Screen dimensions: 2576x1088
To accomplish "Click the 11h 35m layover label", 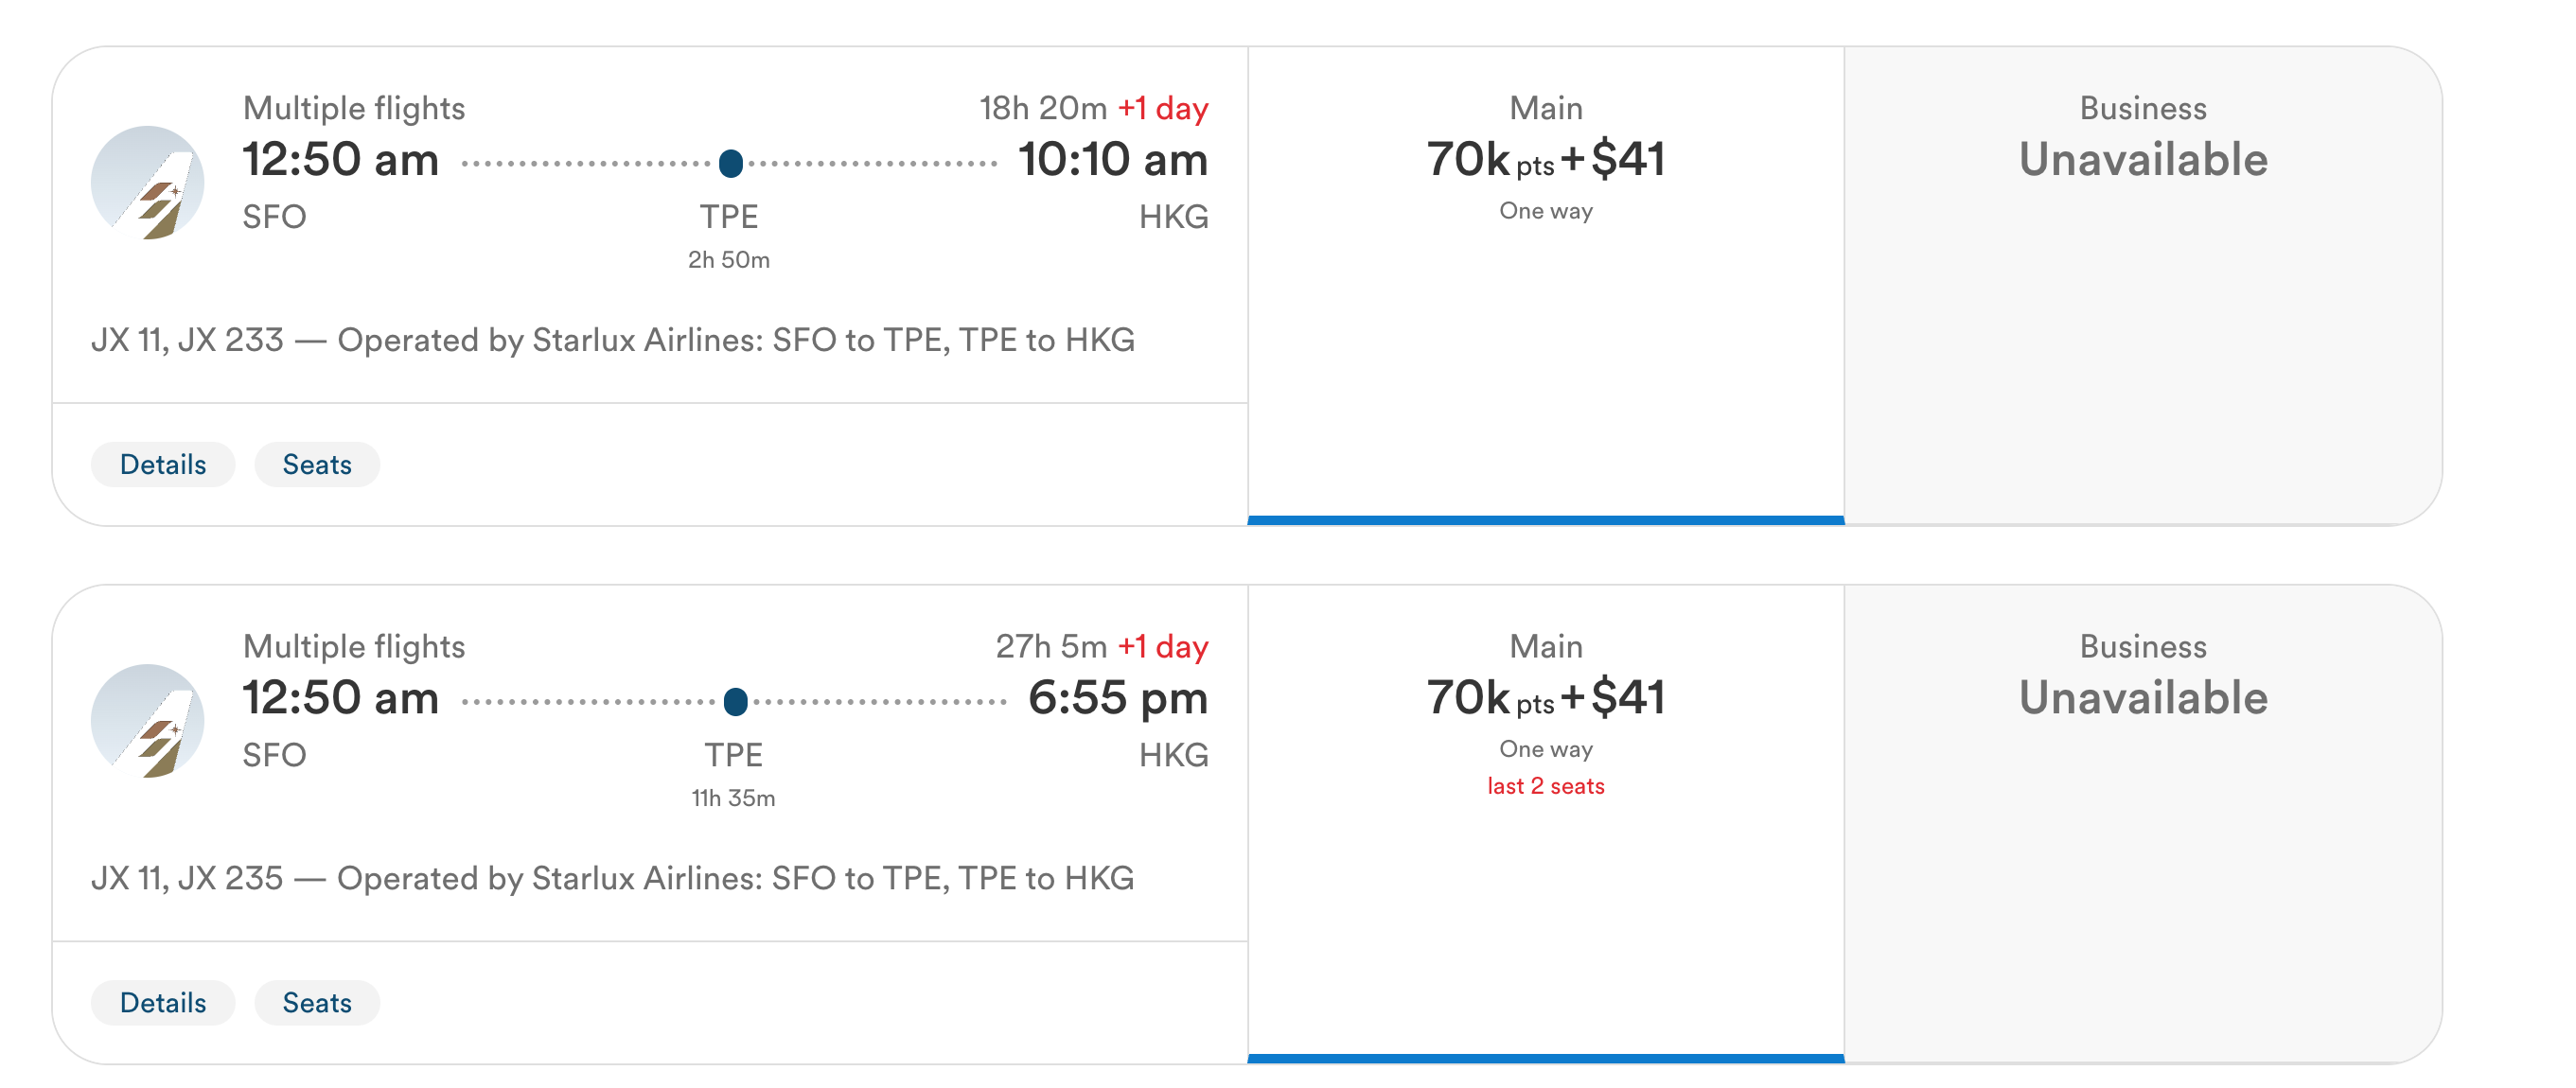I will (x=733, y=798).
